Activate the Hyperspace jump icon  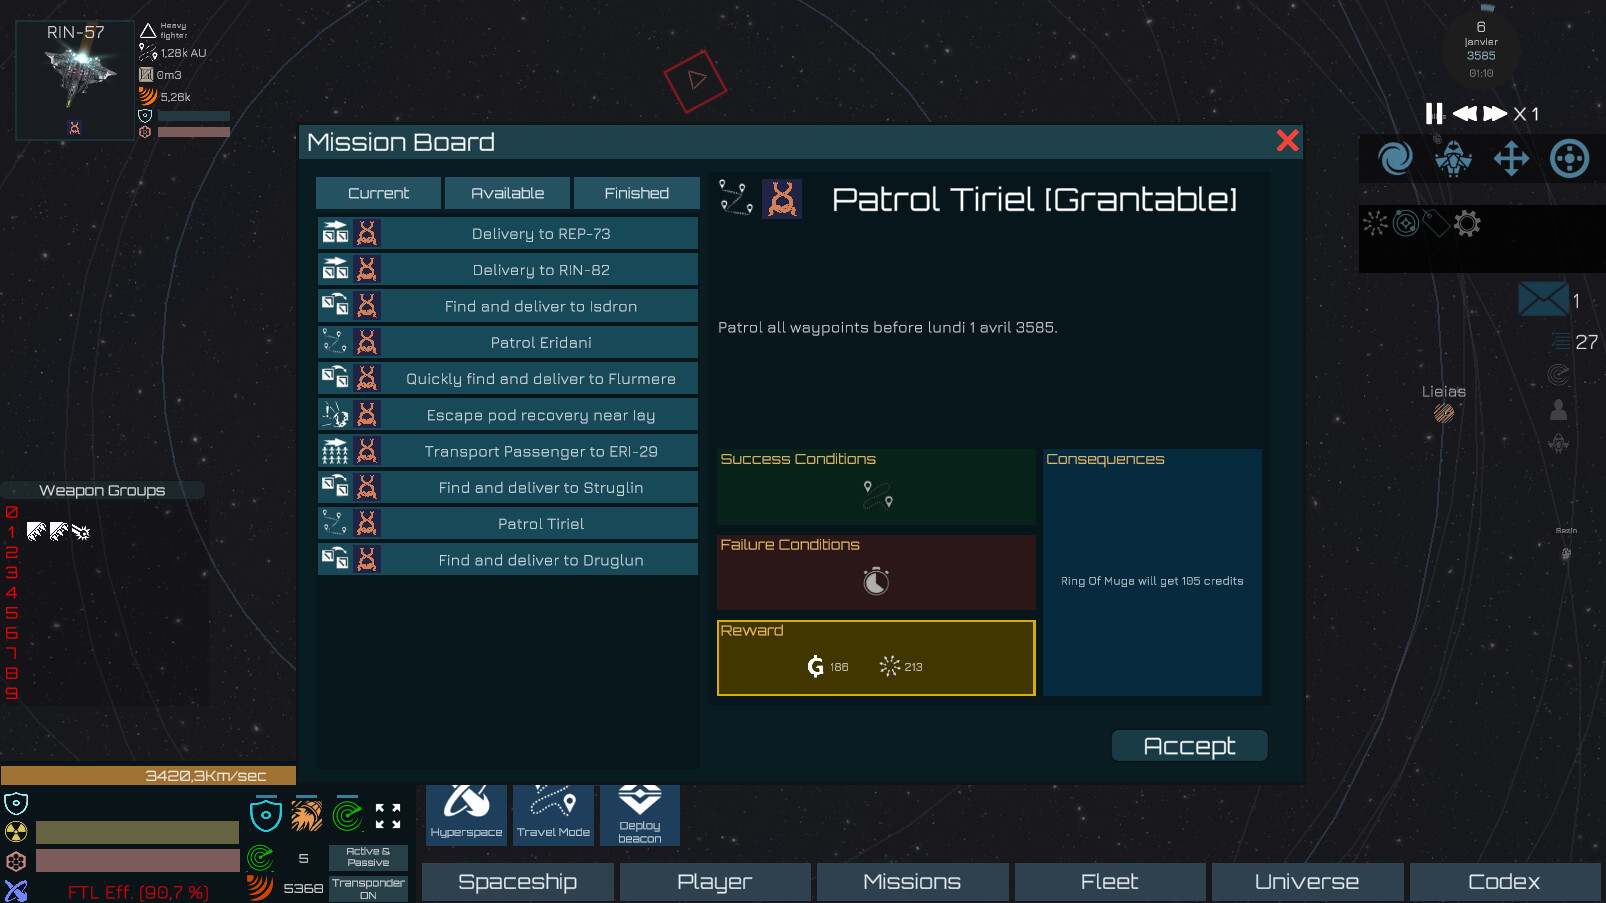465,815
